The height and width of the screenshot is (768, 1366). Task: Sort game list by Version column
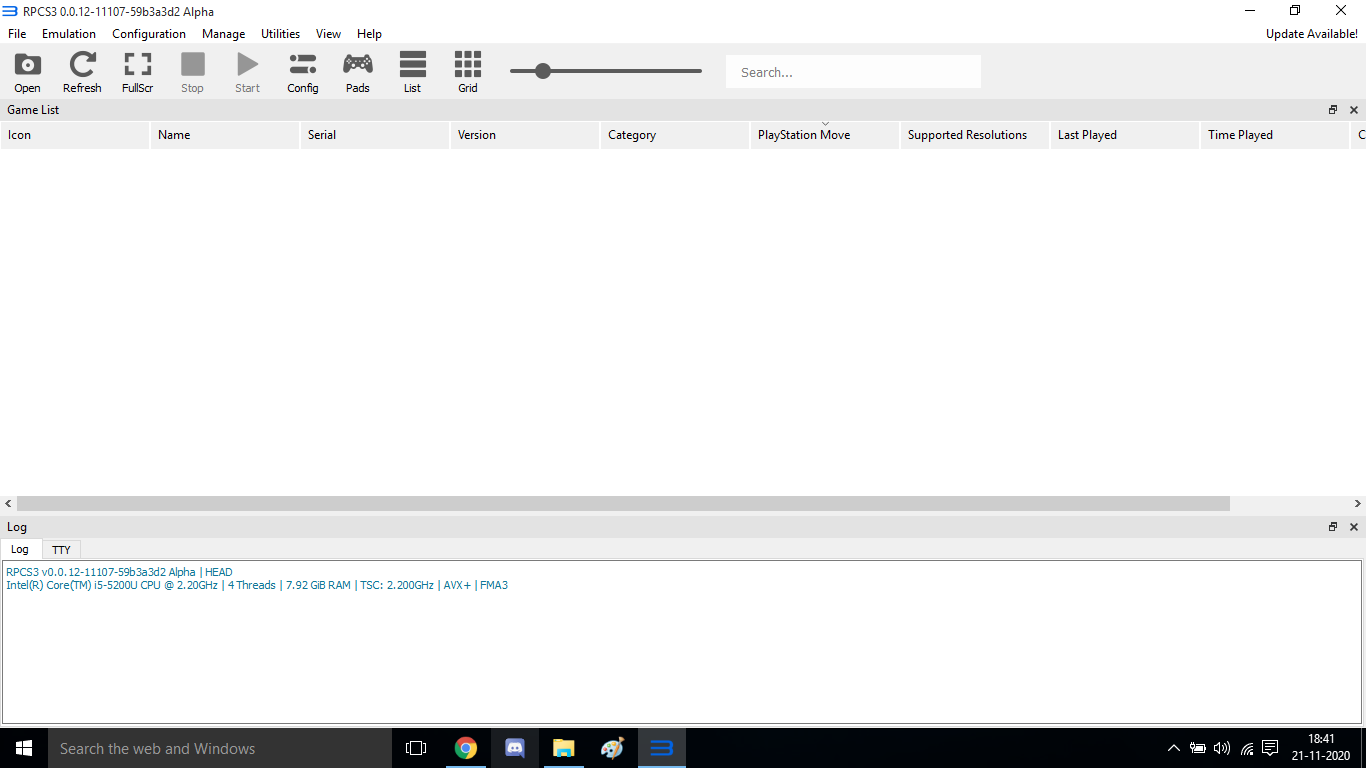(525, 135)
